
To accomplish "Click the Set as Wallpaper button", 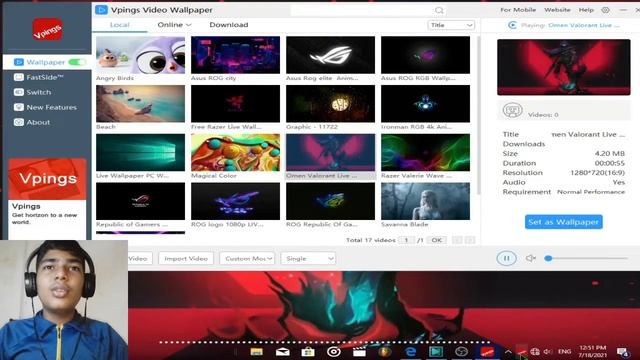I will click(563, 222).
